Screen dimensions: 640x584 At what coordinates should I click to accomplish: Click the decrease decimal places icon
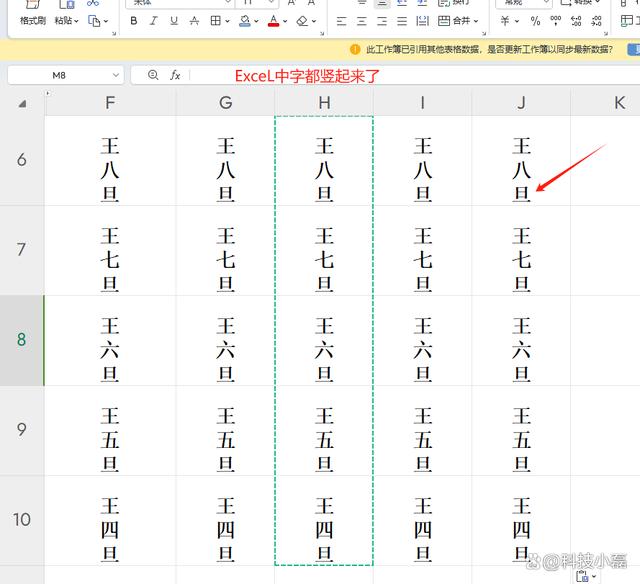[x=596, y=21]
